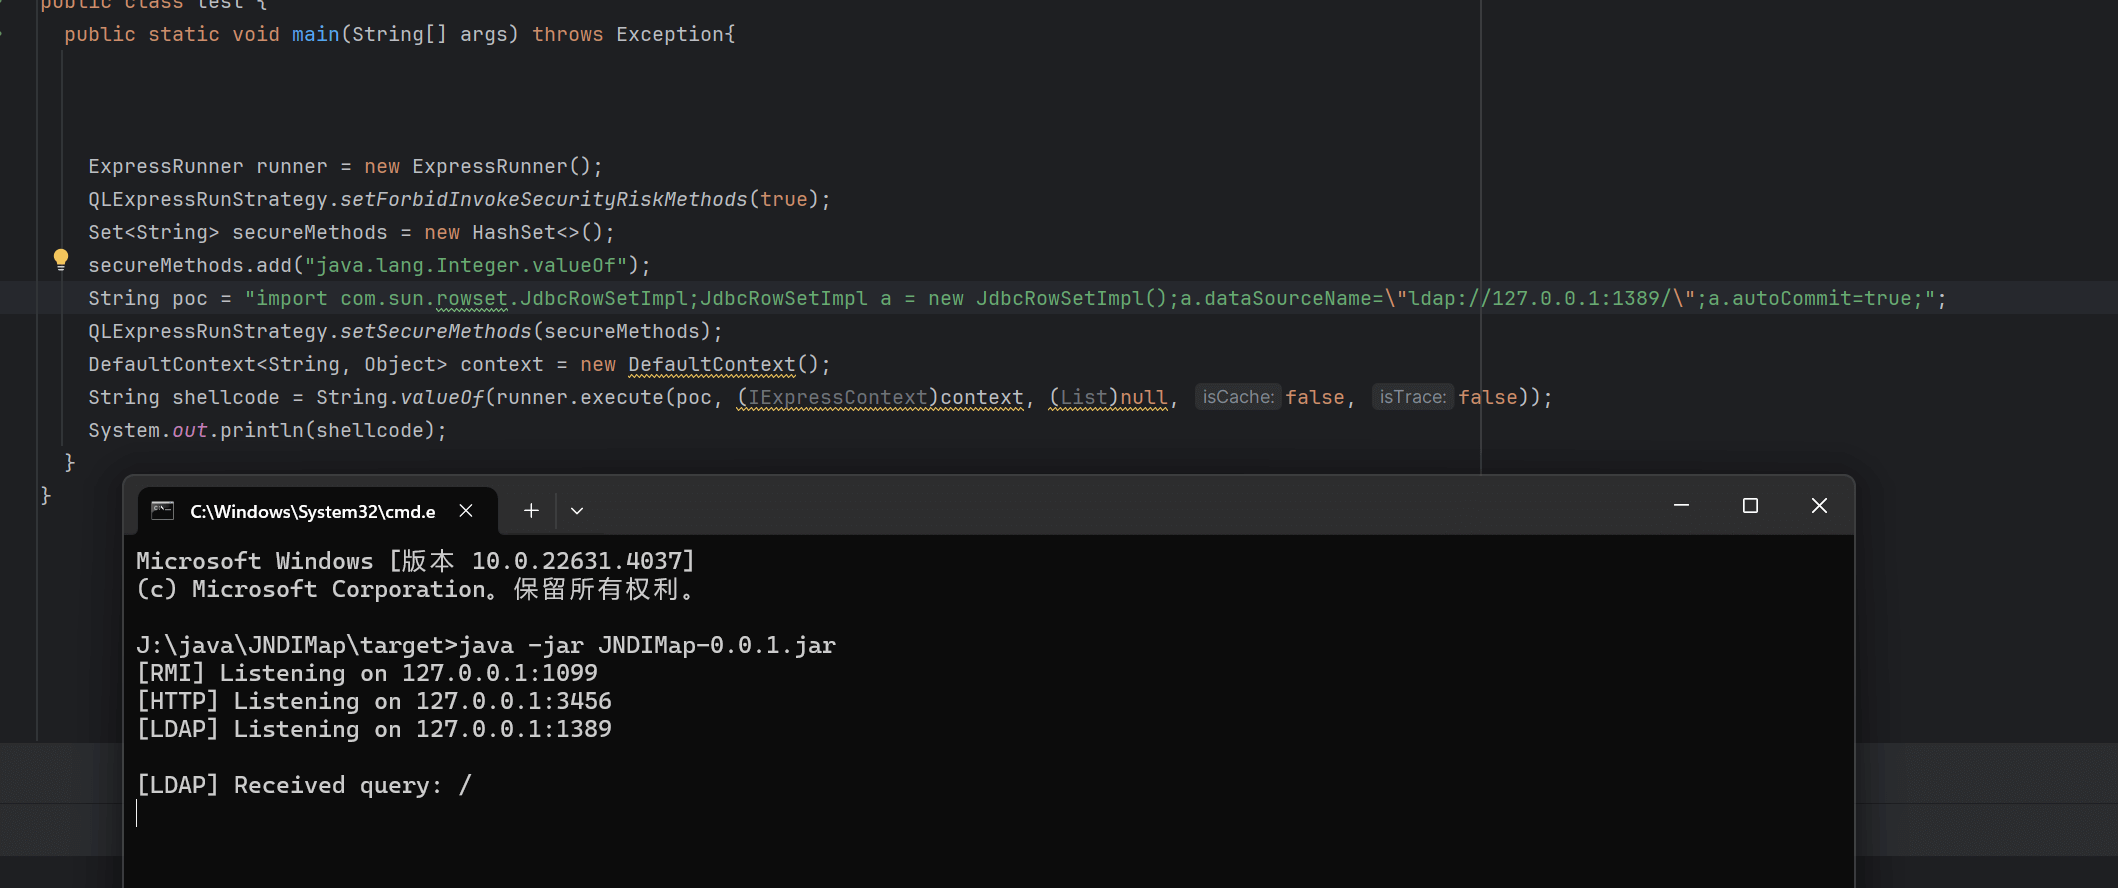Click the String shellcode variable declaration

tap(184, 397)
